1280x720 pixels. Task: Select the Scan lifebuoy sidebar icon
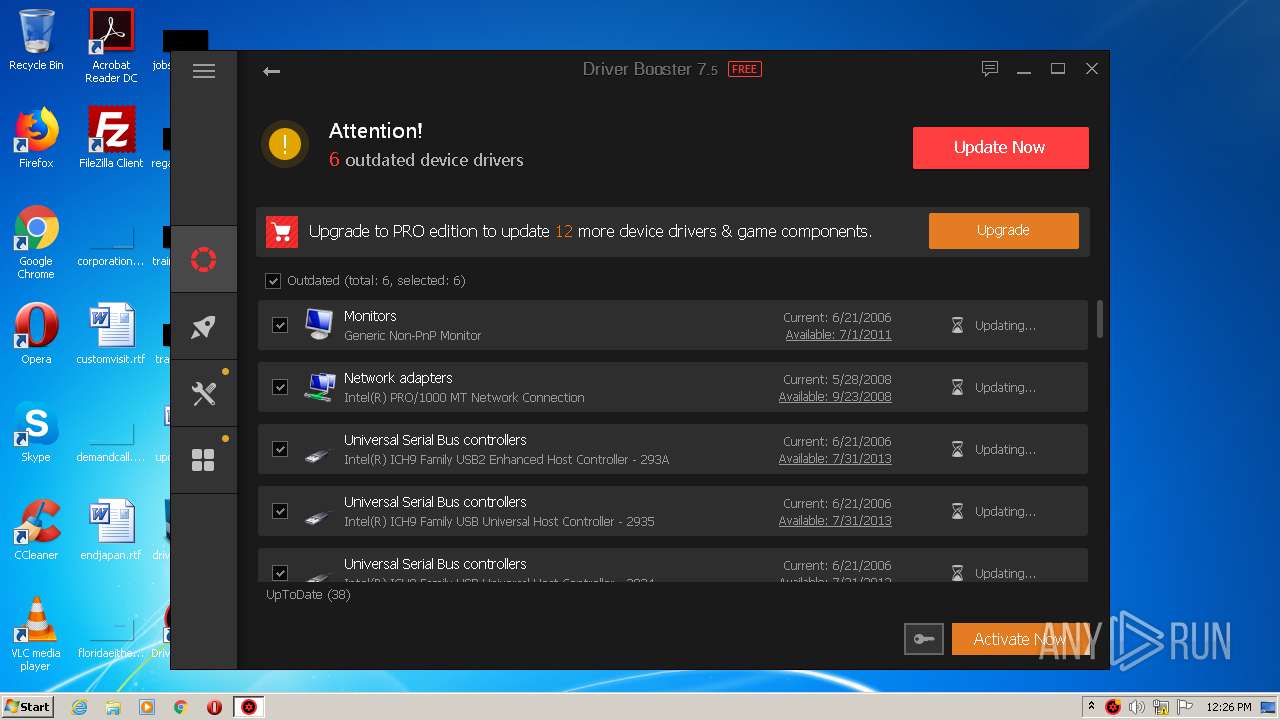tap(204, 260)
